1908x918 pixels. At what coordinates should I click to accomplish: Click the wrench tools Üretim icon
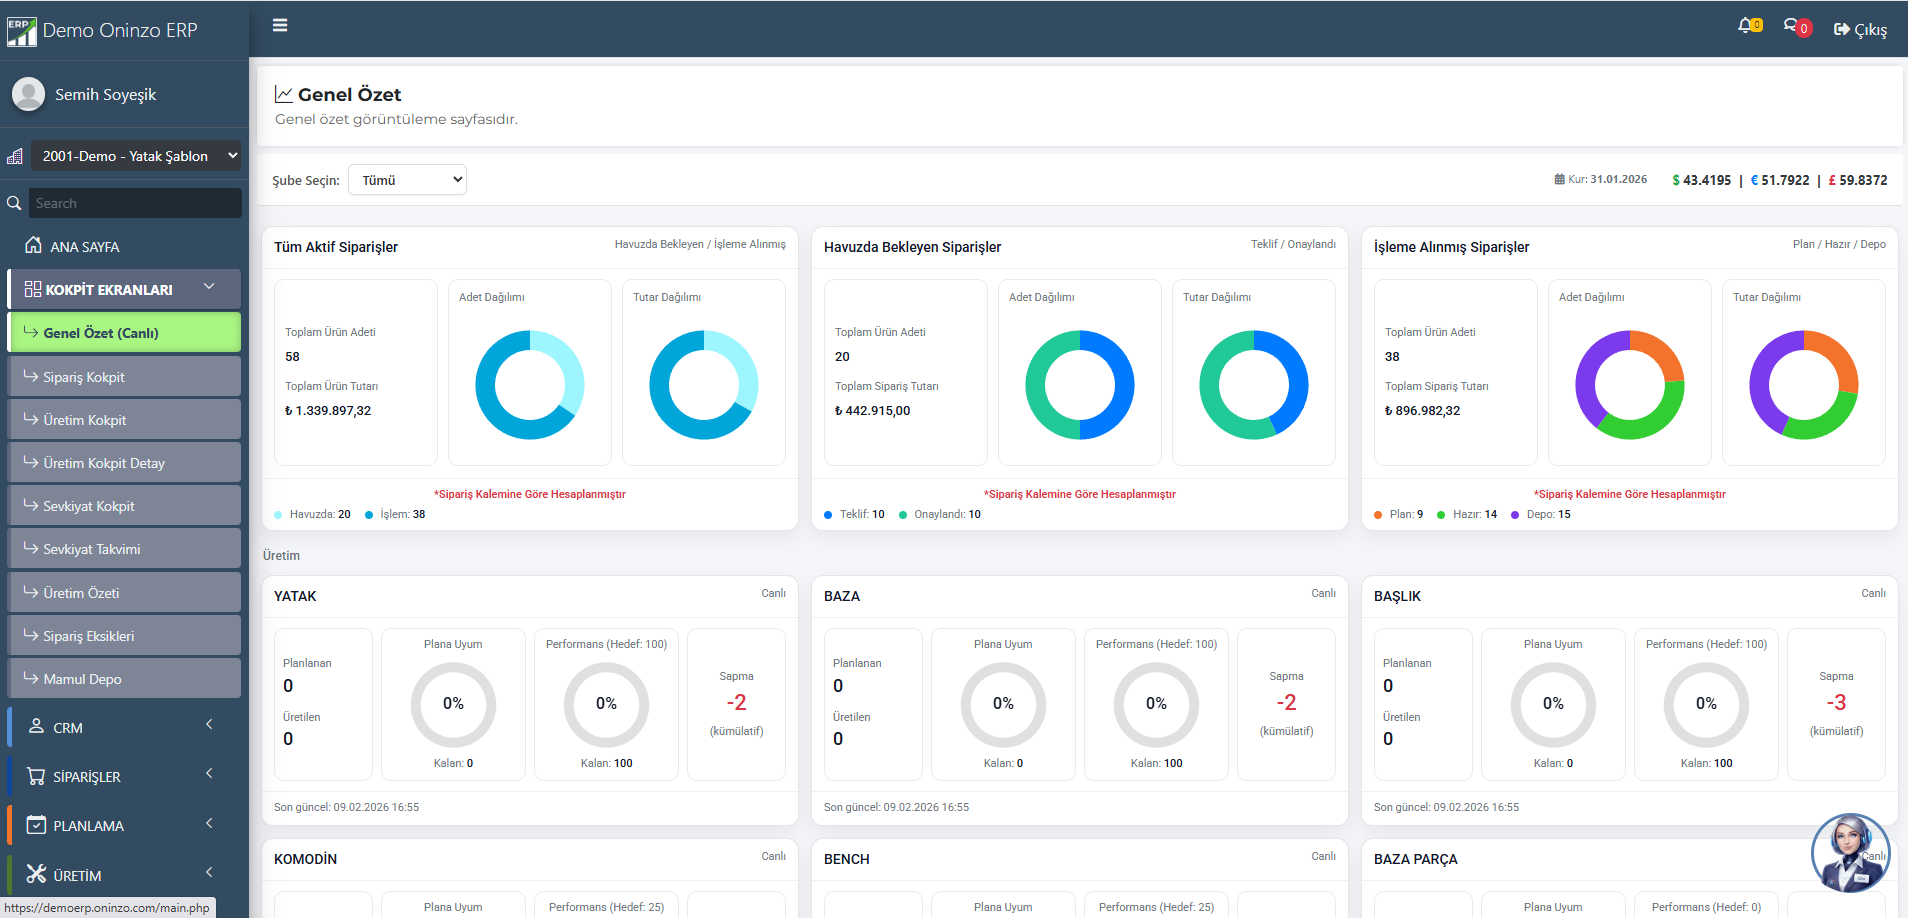tap(36, 875)
